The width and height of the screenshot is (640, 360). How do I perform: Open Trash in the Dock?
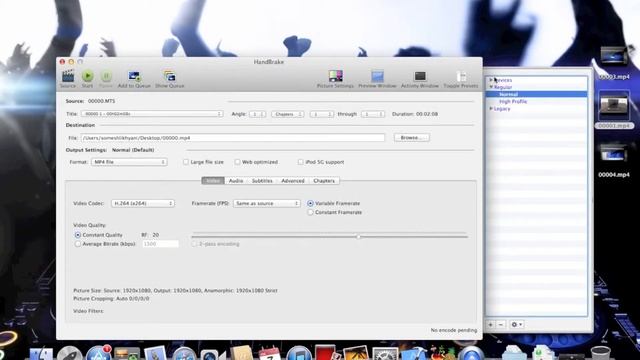click(x=600, y=353)
